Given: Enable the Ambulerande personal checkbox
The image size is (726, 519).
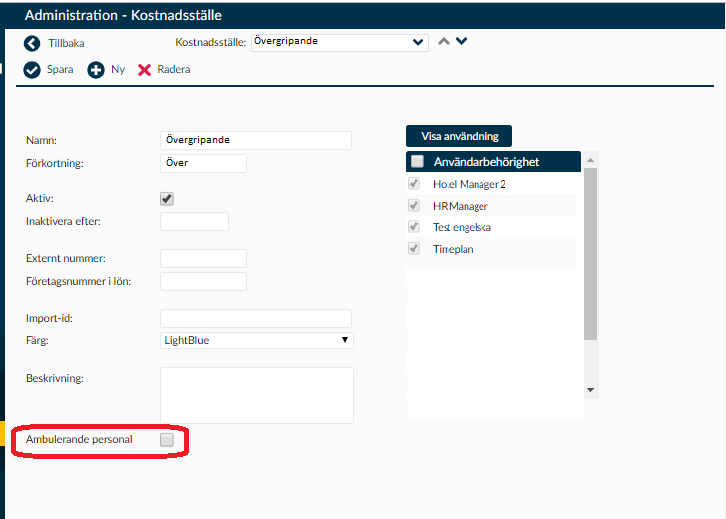Looking at the screenshot, I should point(167,439).
